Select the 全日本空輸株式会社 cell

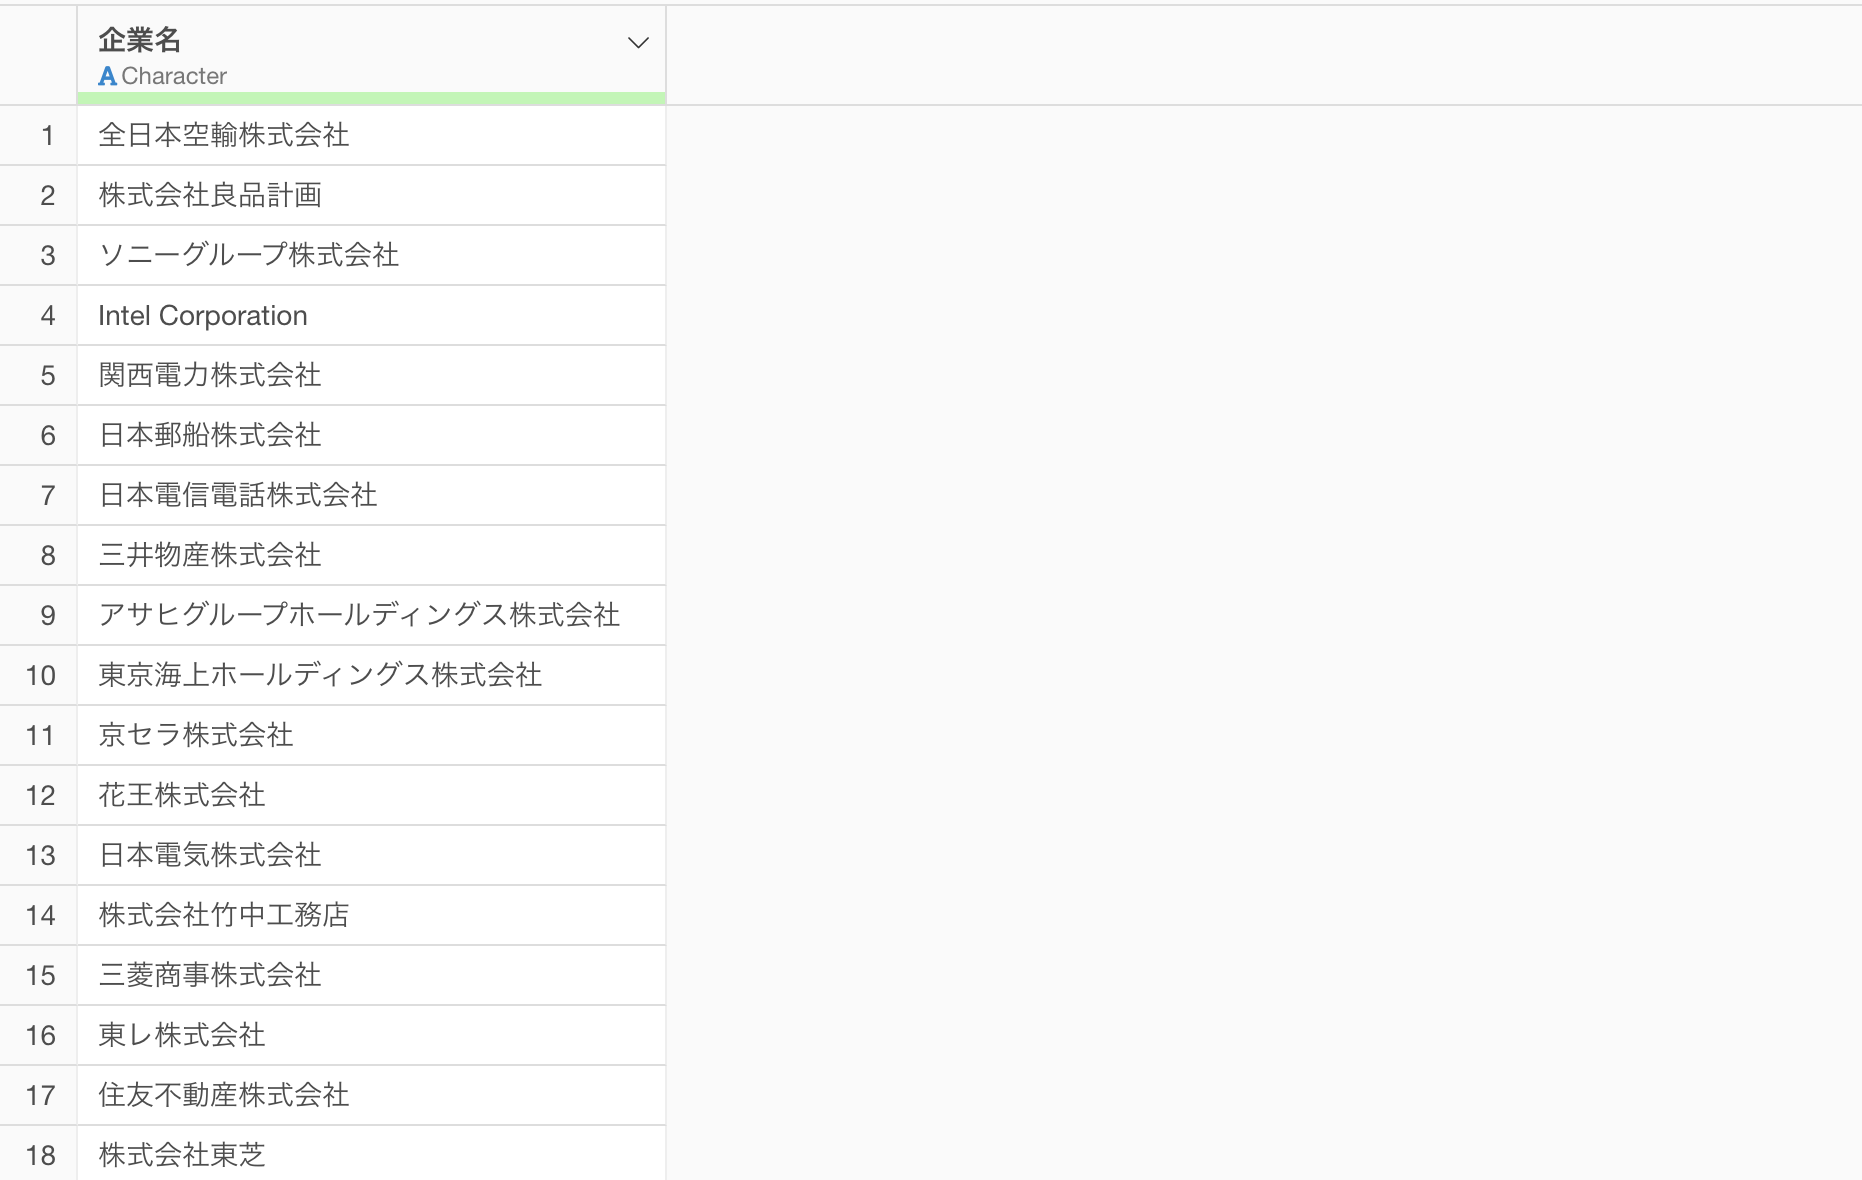point(224,135)
